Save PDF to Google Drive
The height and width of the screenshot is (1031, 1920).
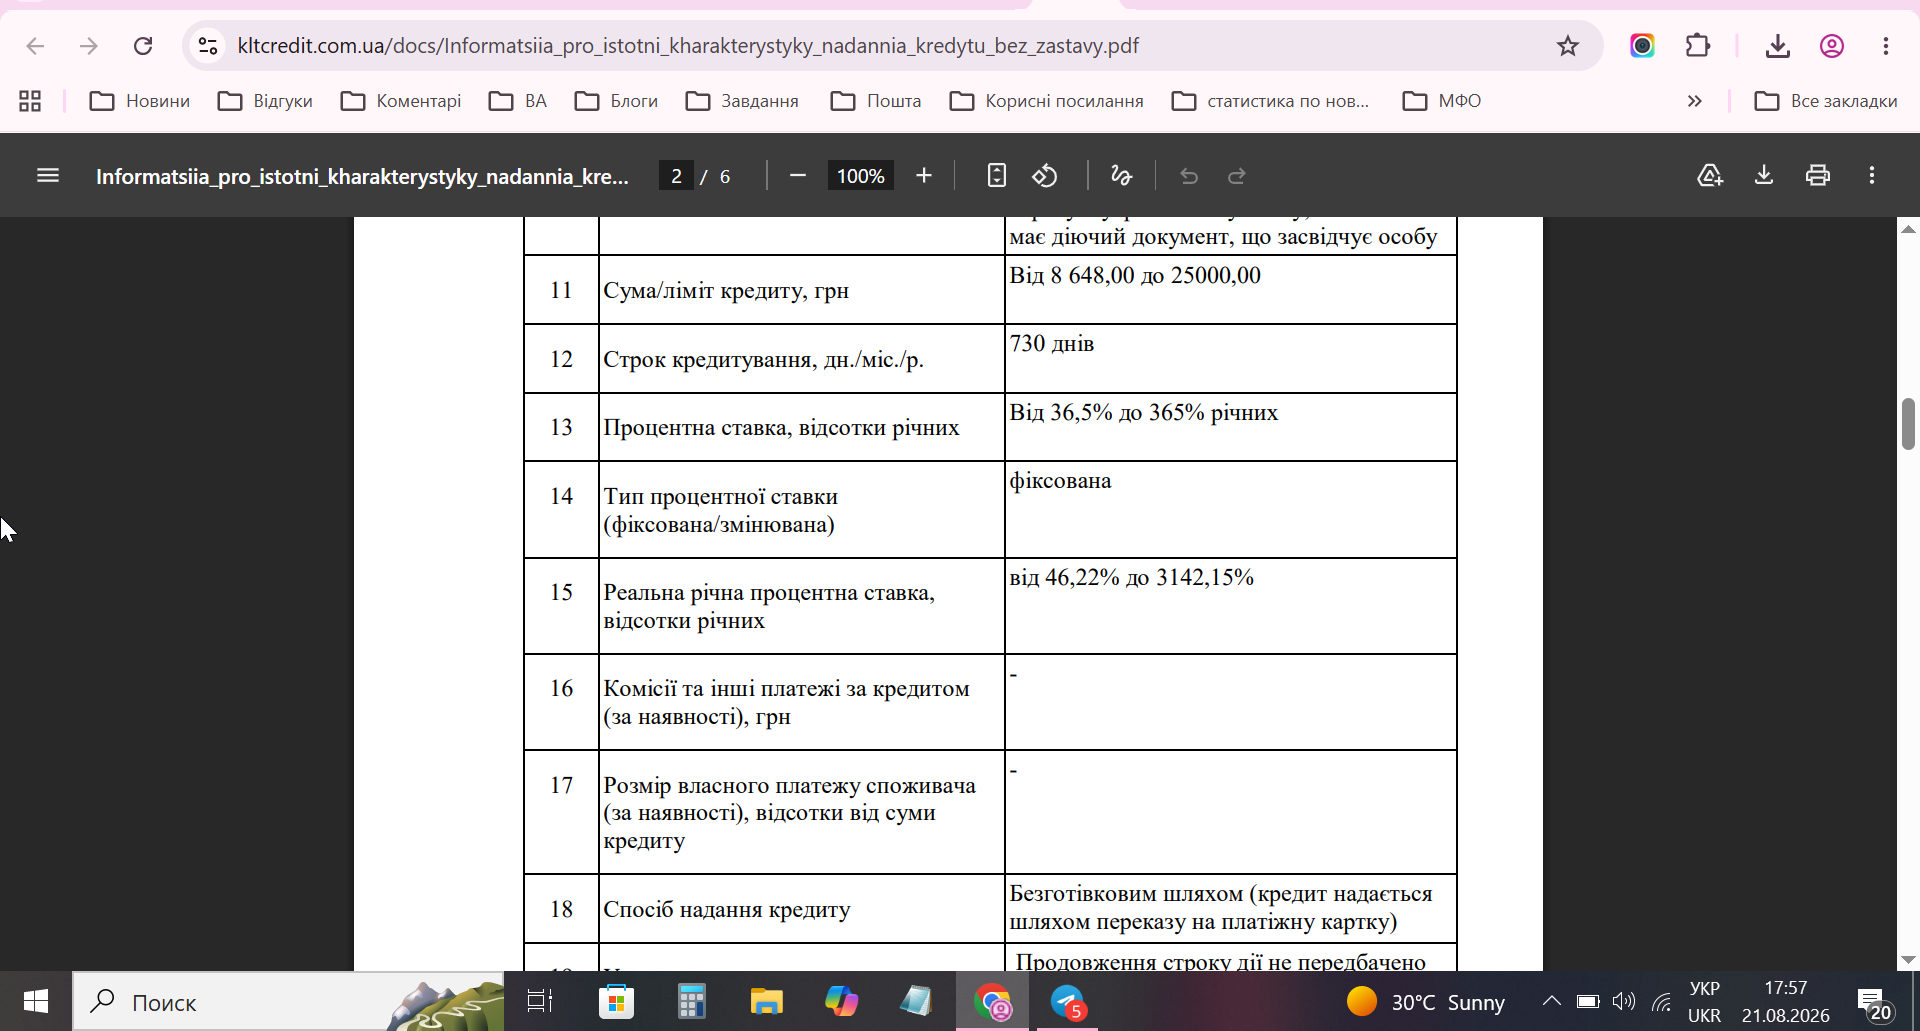(1710, 176)
